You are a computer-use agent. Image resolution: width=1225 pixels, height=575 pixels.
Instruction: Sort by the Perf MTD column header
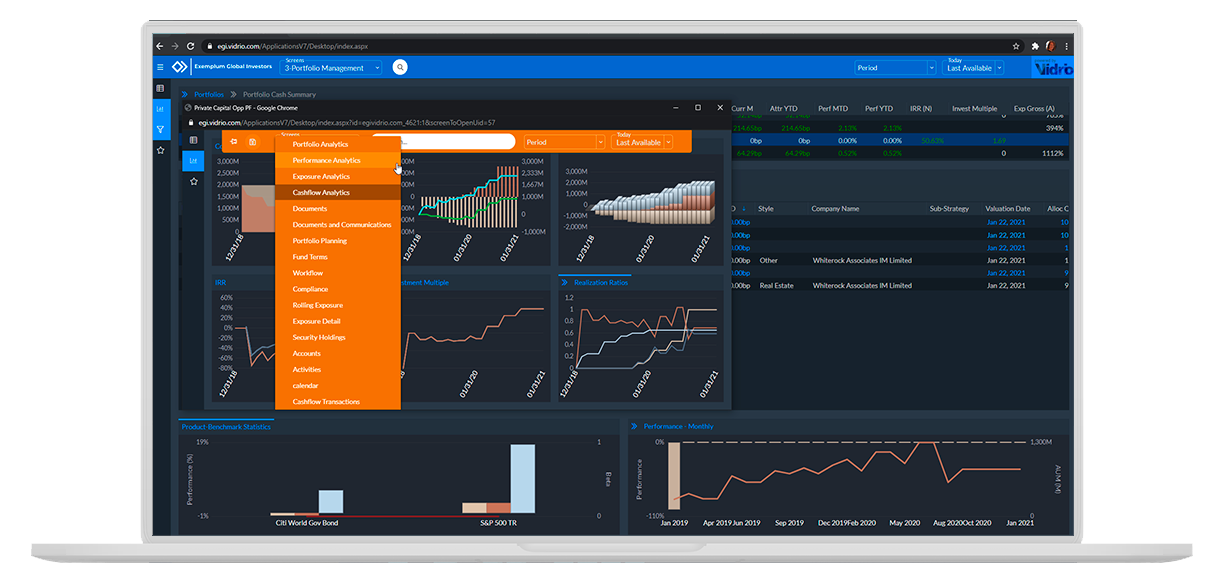pyautogui.click(x=832, y=108)
